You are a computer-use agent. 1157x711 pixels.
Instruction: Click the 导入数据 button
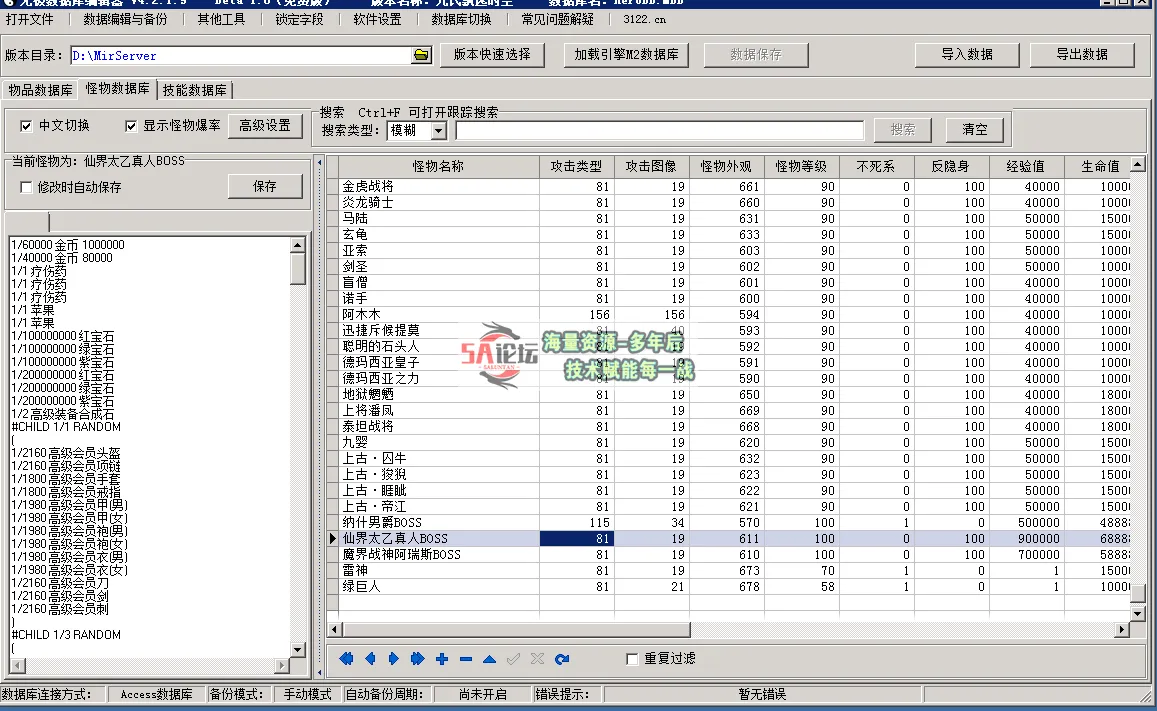967,55
